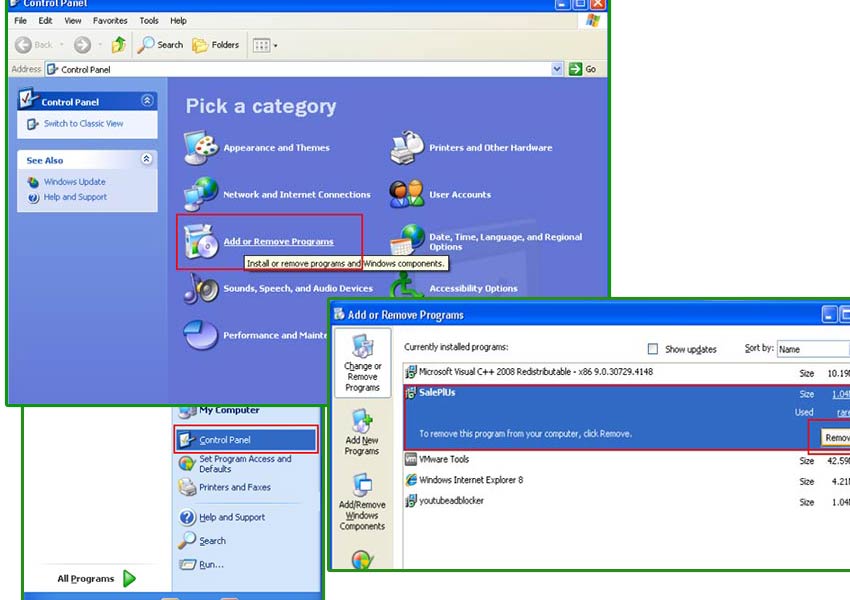Image resolution: width=850 pixels, height=600 pixels.
Task: Click the Add or Remove Programs icon
Action: pyautogui.click(x=201, y=241)
